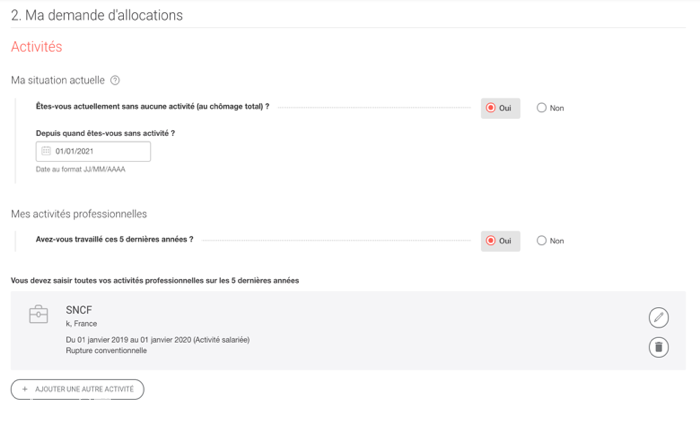
Task: Edit the SNCF activity with the pencil icon
Action: tap(658, 318)
